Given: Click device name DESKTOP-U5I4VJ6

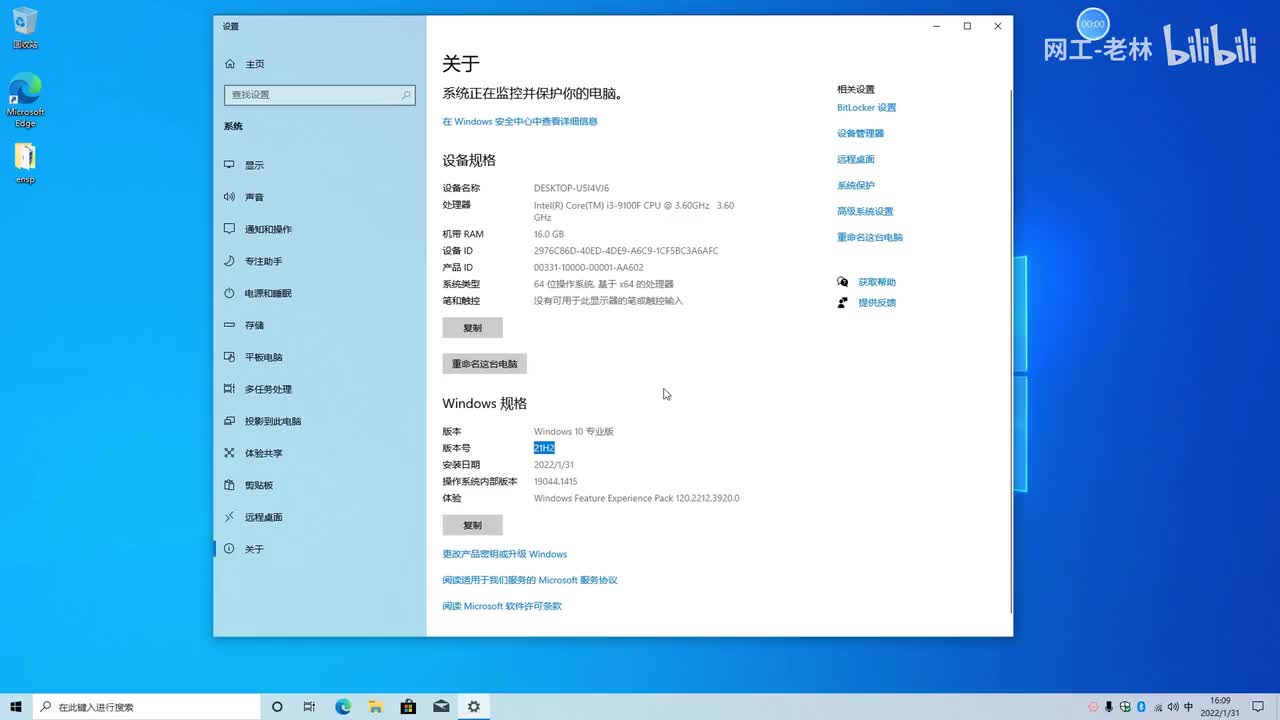Looking at the screenshot, I should [571, 188].
